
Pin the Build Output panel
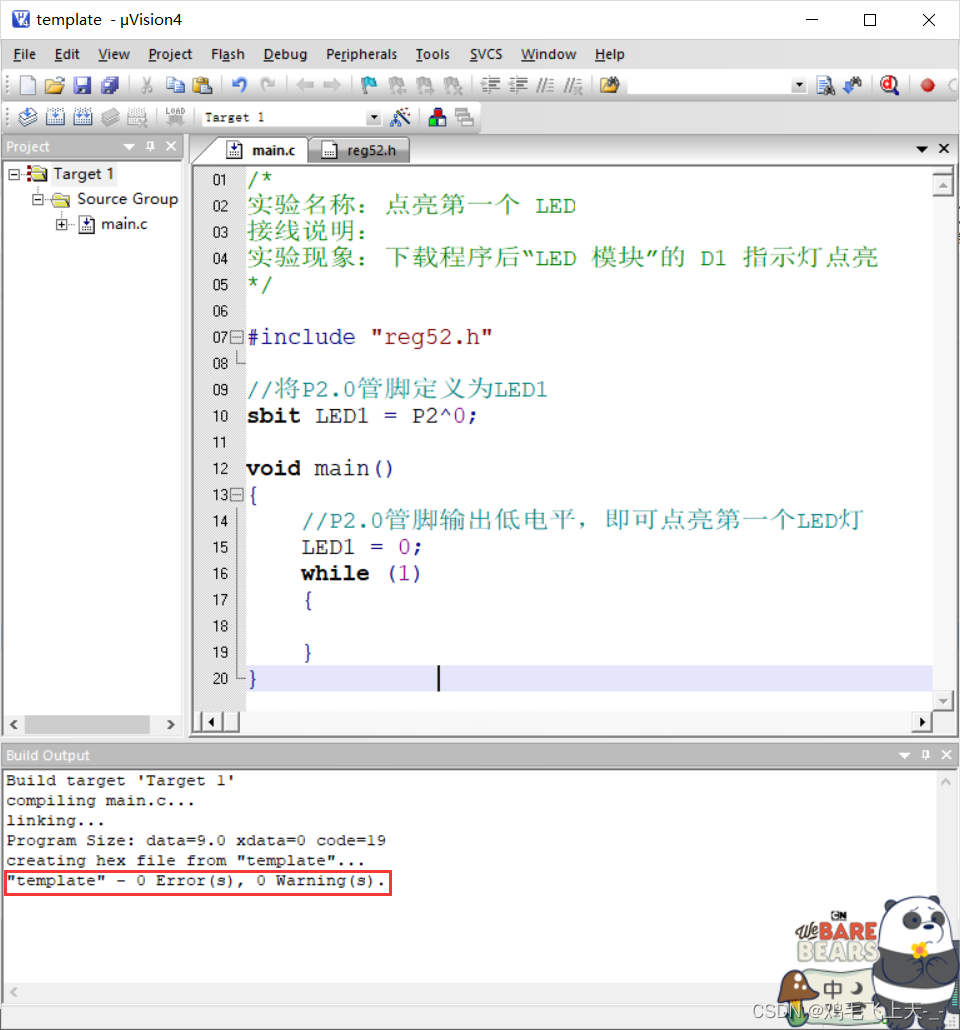[x=926, y=755]
